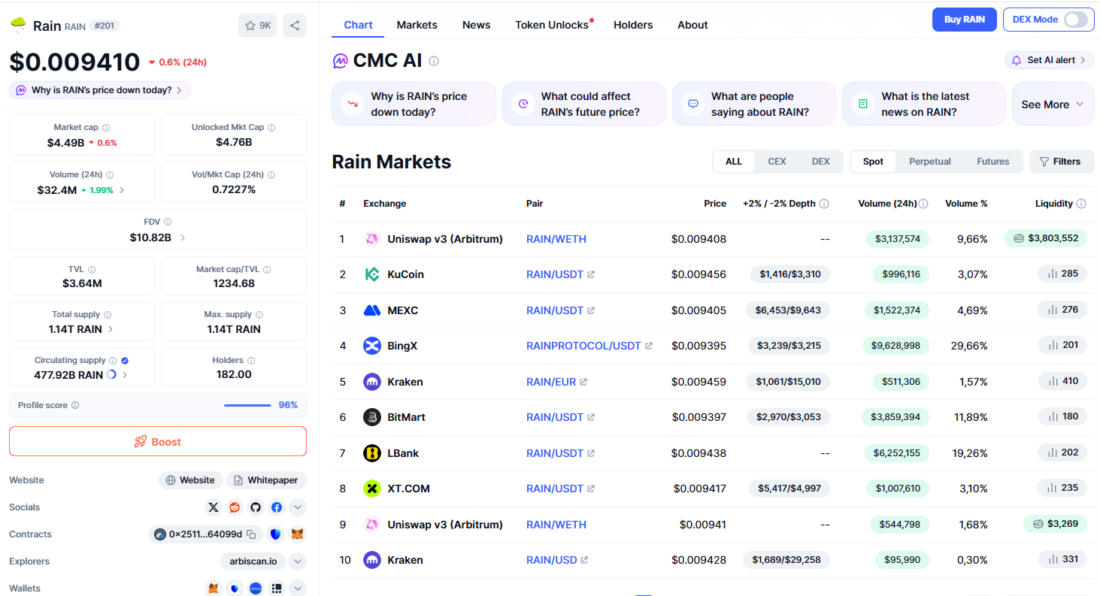This screenshot has height=596, width=1100.
Task: Click the CMC AI info icon
Action: point(434,61)
